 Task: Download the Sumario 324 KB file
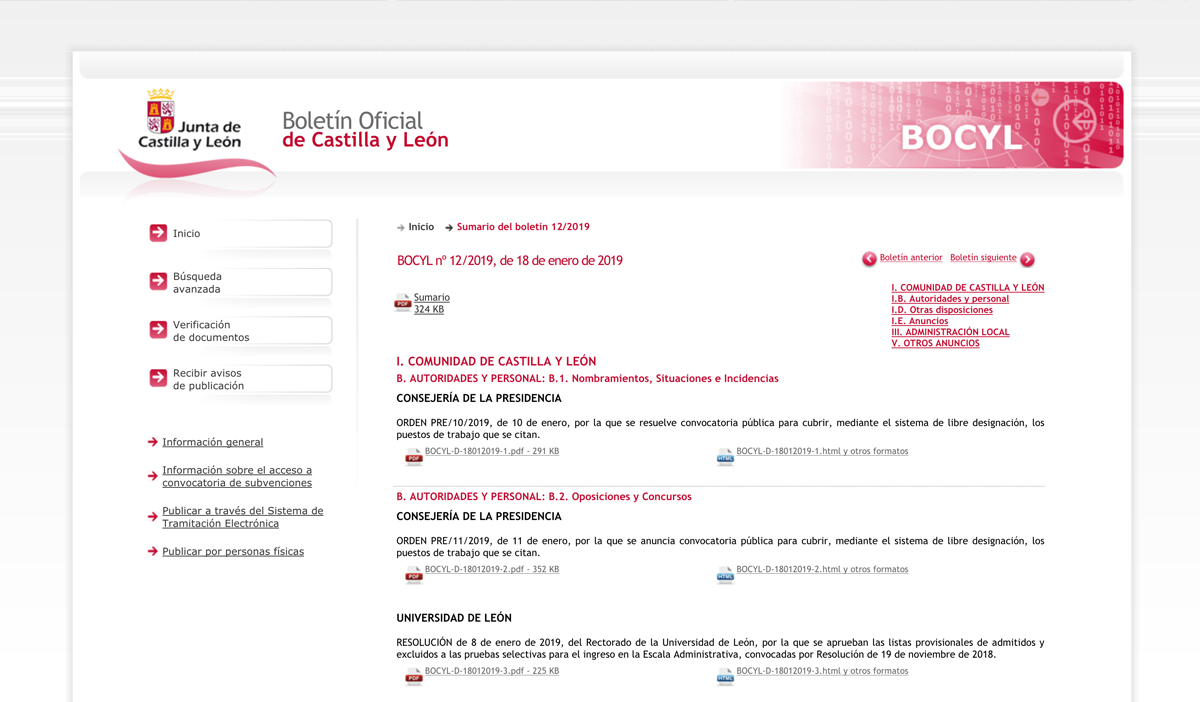[432, 303]
